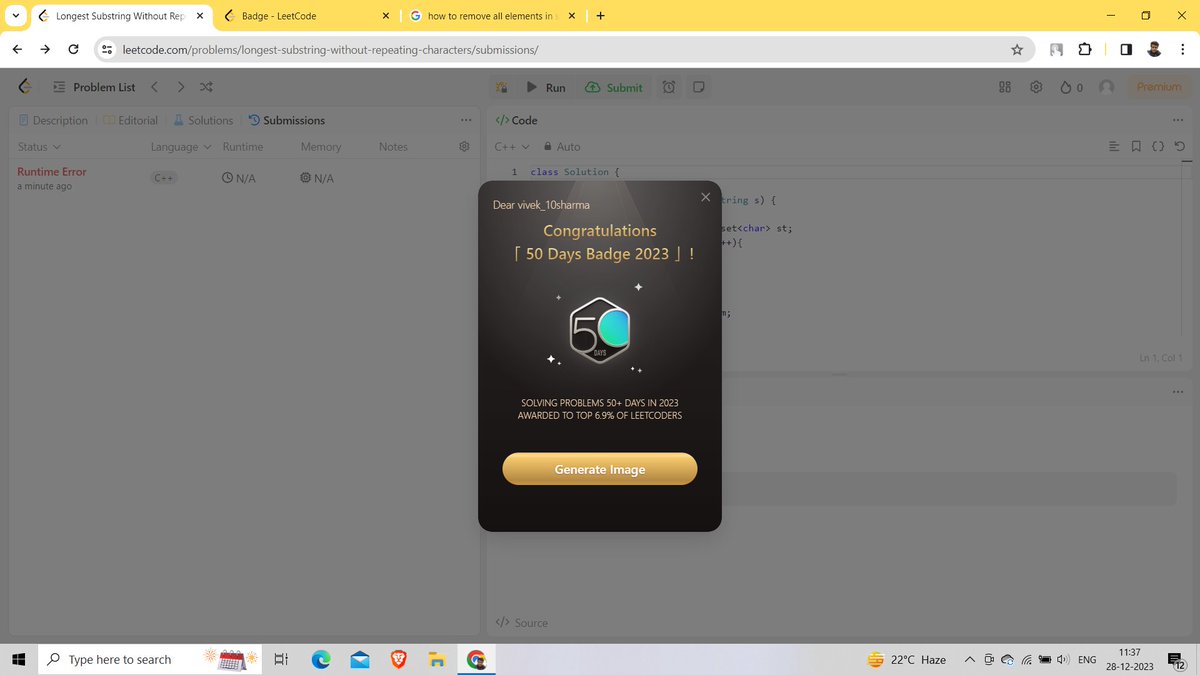Image resolution: width=1200 pixels, height=675 pixels.
Task: Go to previous problem arrow
Action: pyautogui.click(x=154, y=87)
